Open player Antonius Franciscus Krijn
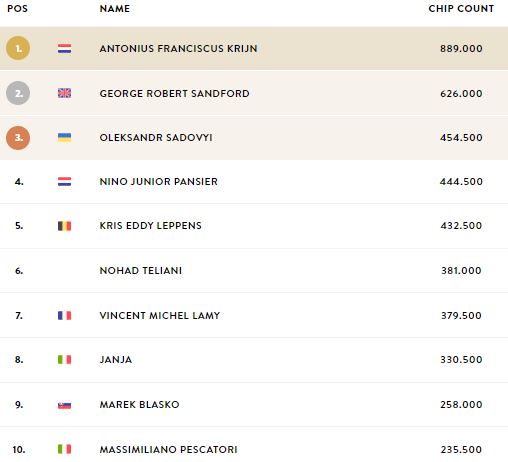The width and height of the screenshot is (508, 462). tap(178, 49)
